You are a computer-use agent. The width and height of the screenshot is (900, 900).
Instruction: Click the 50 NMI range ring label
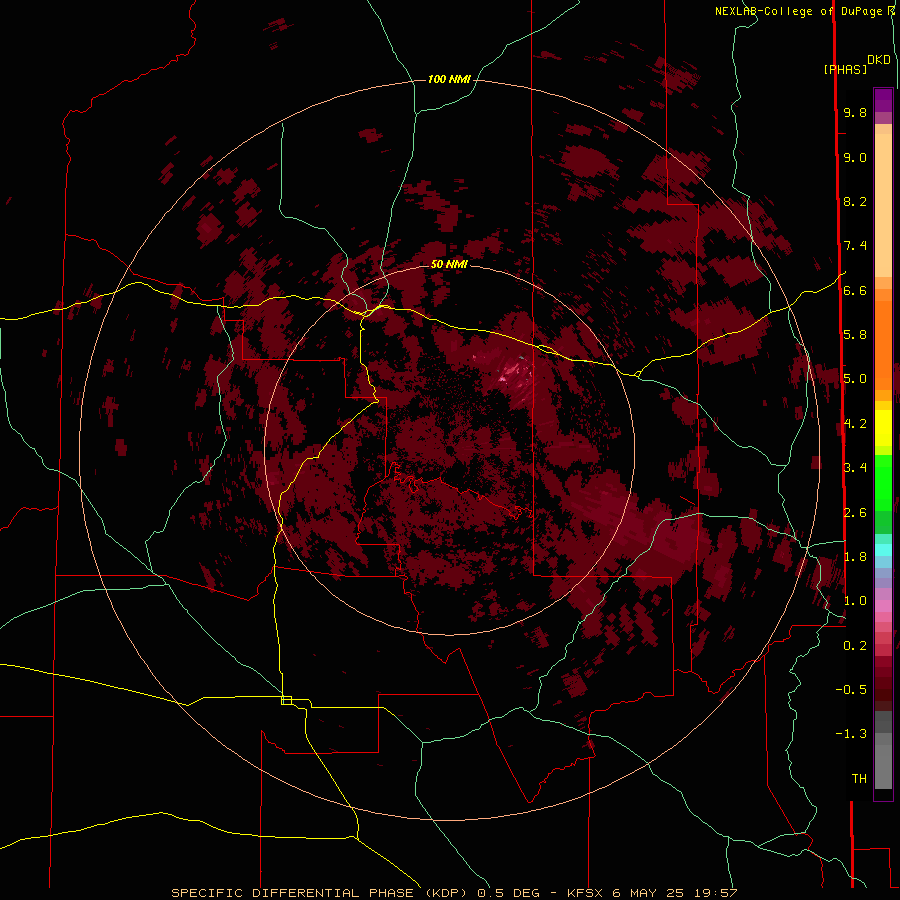449,264
